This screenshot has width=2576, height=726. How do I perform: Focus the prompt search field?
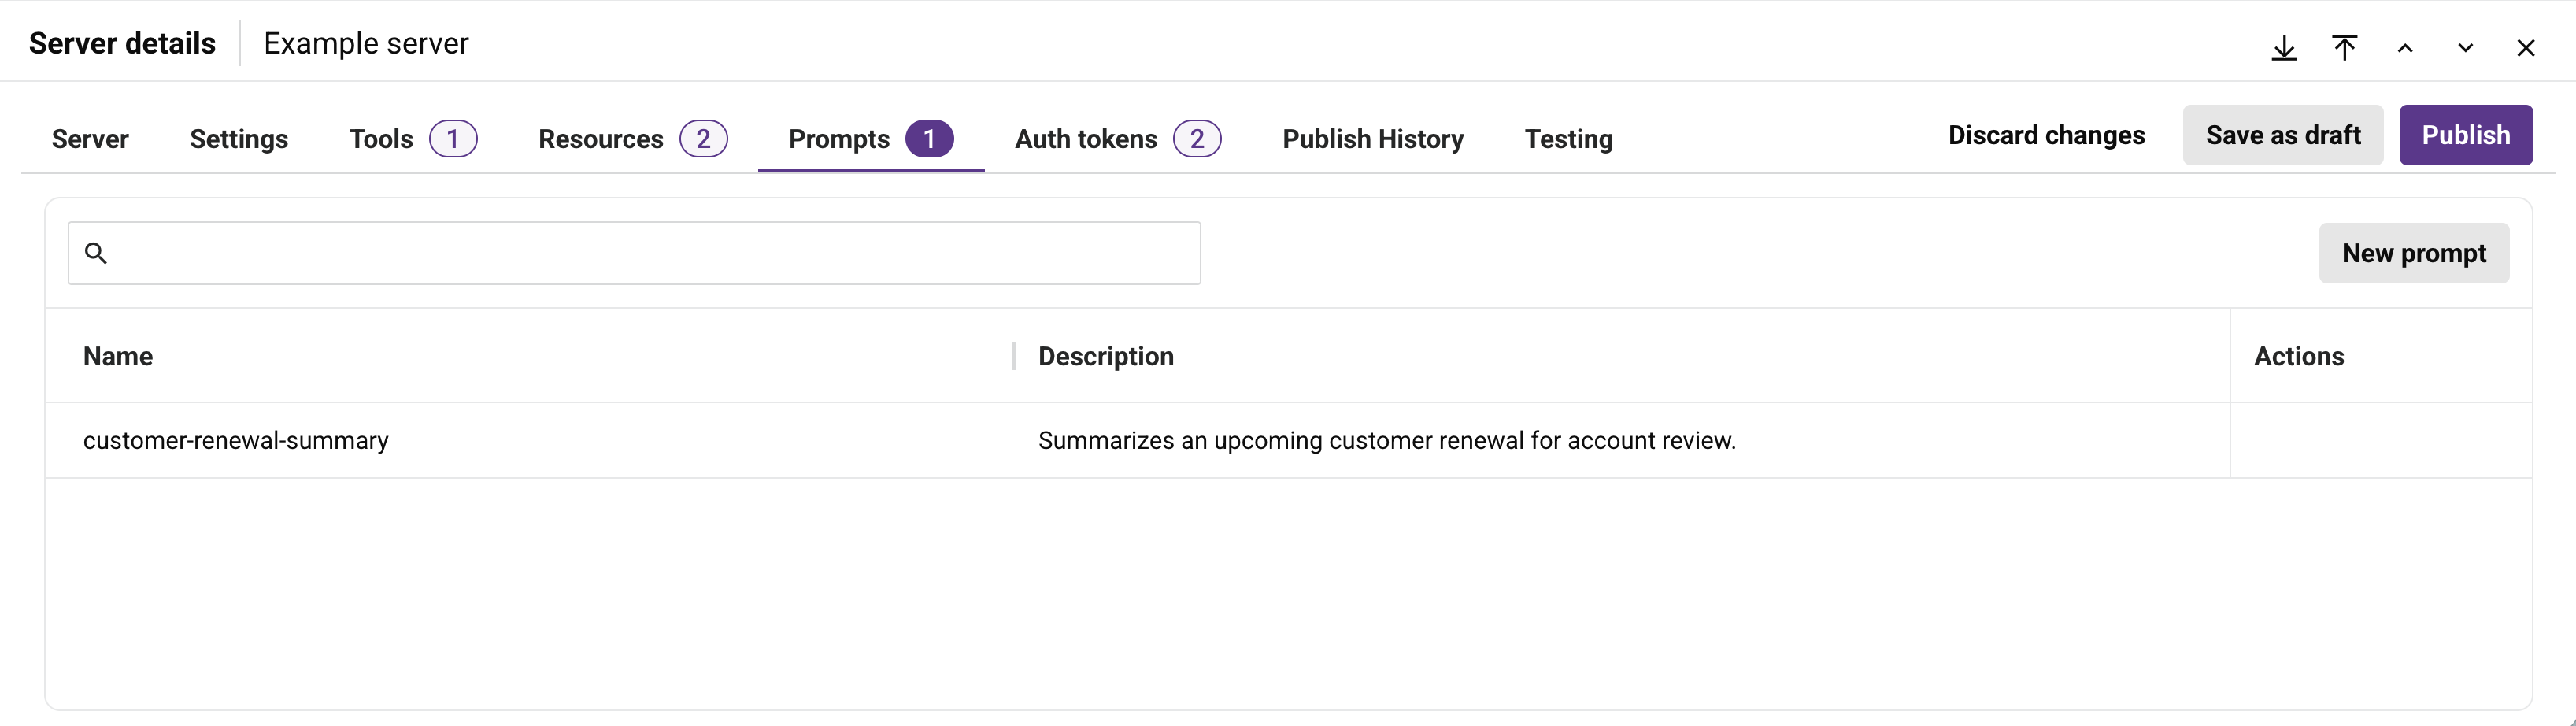(x=634, y=253)
